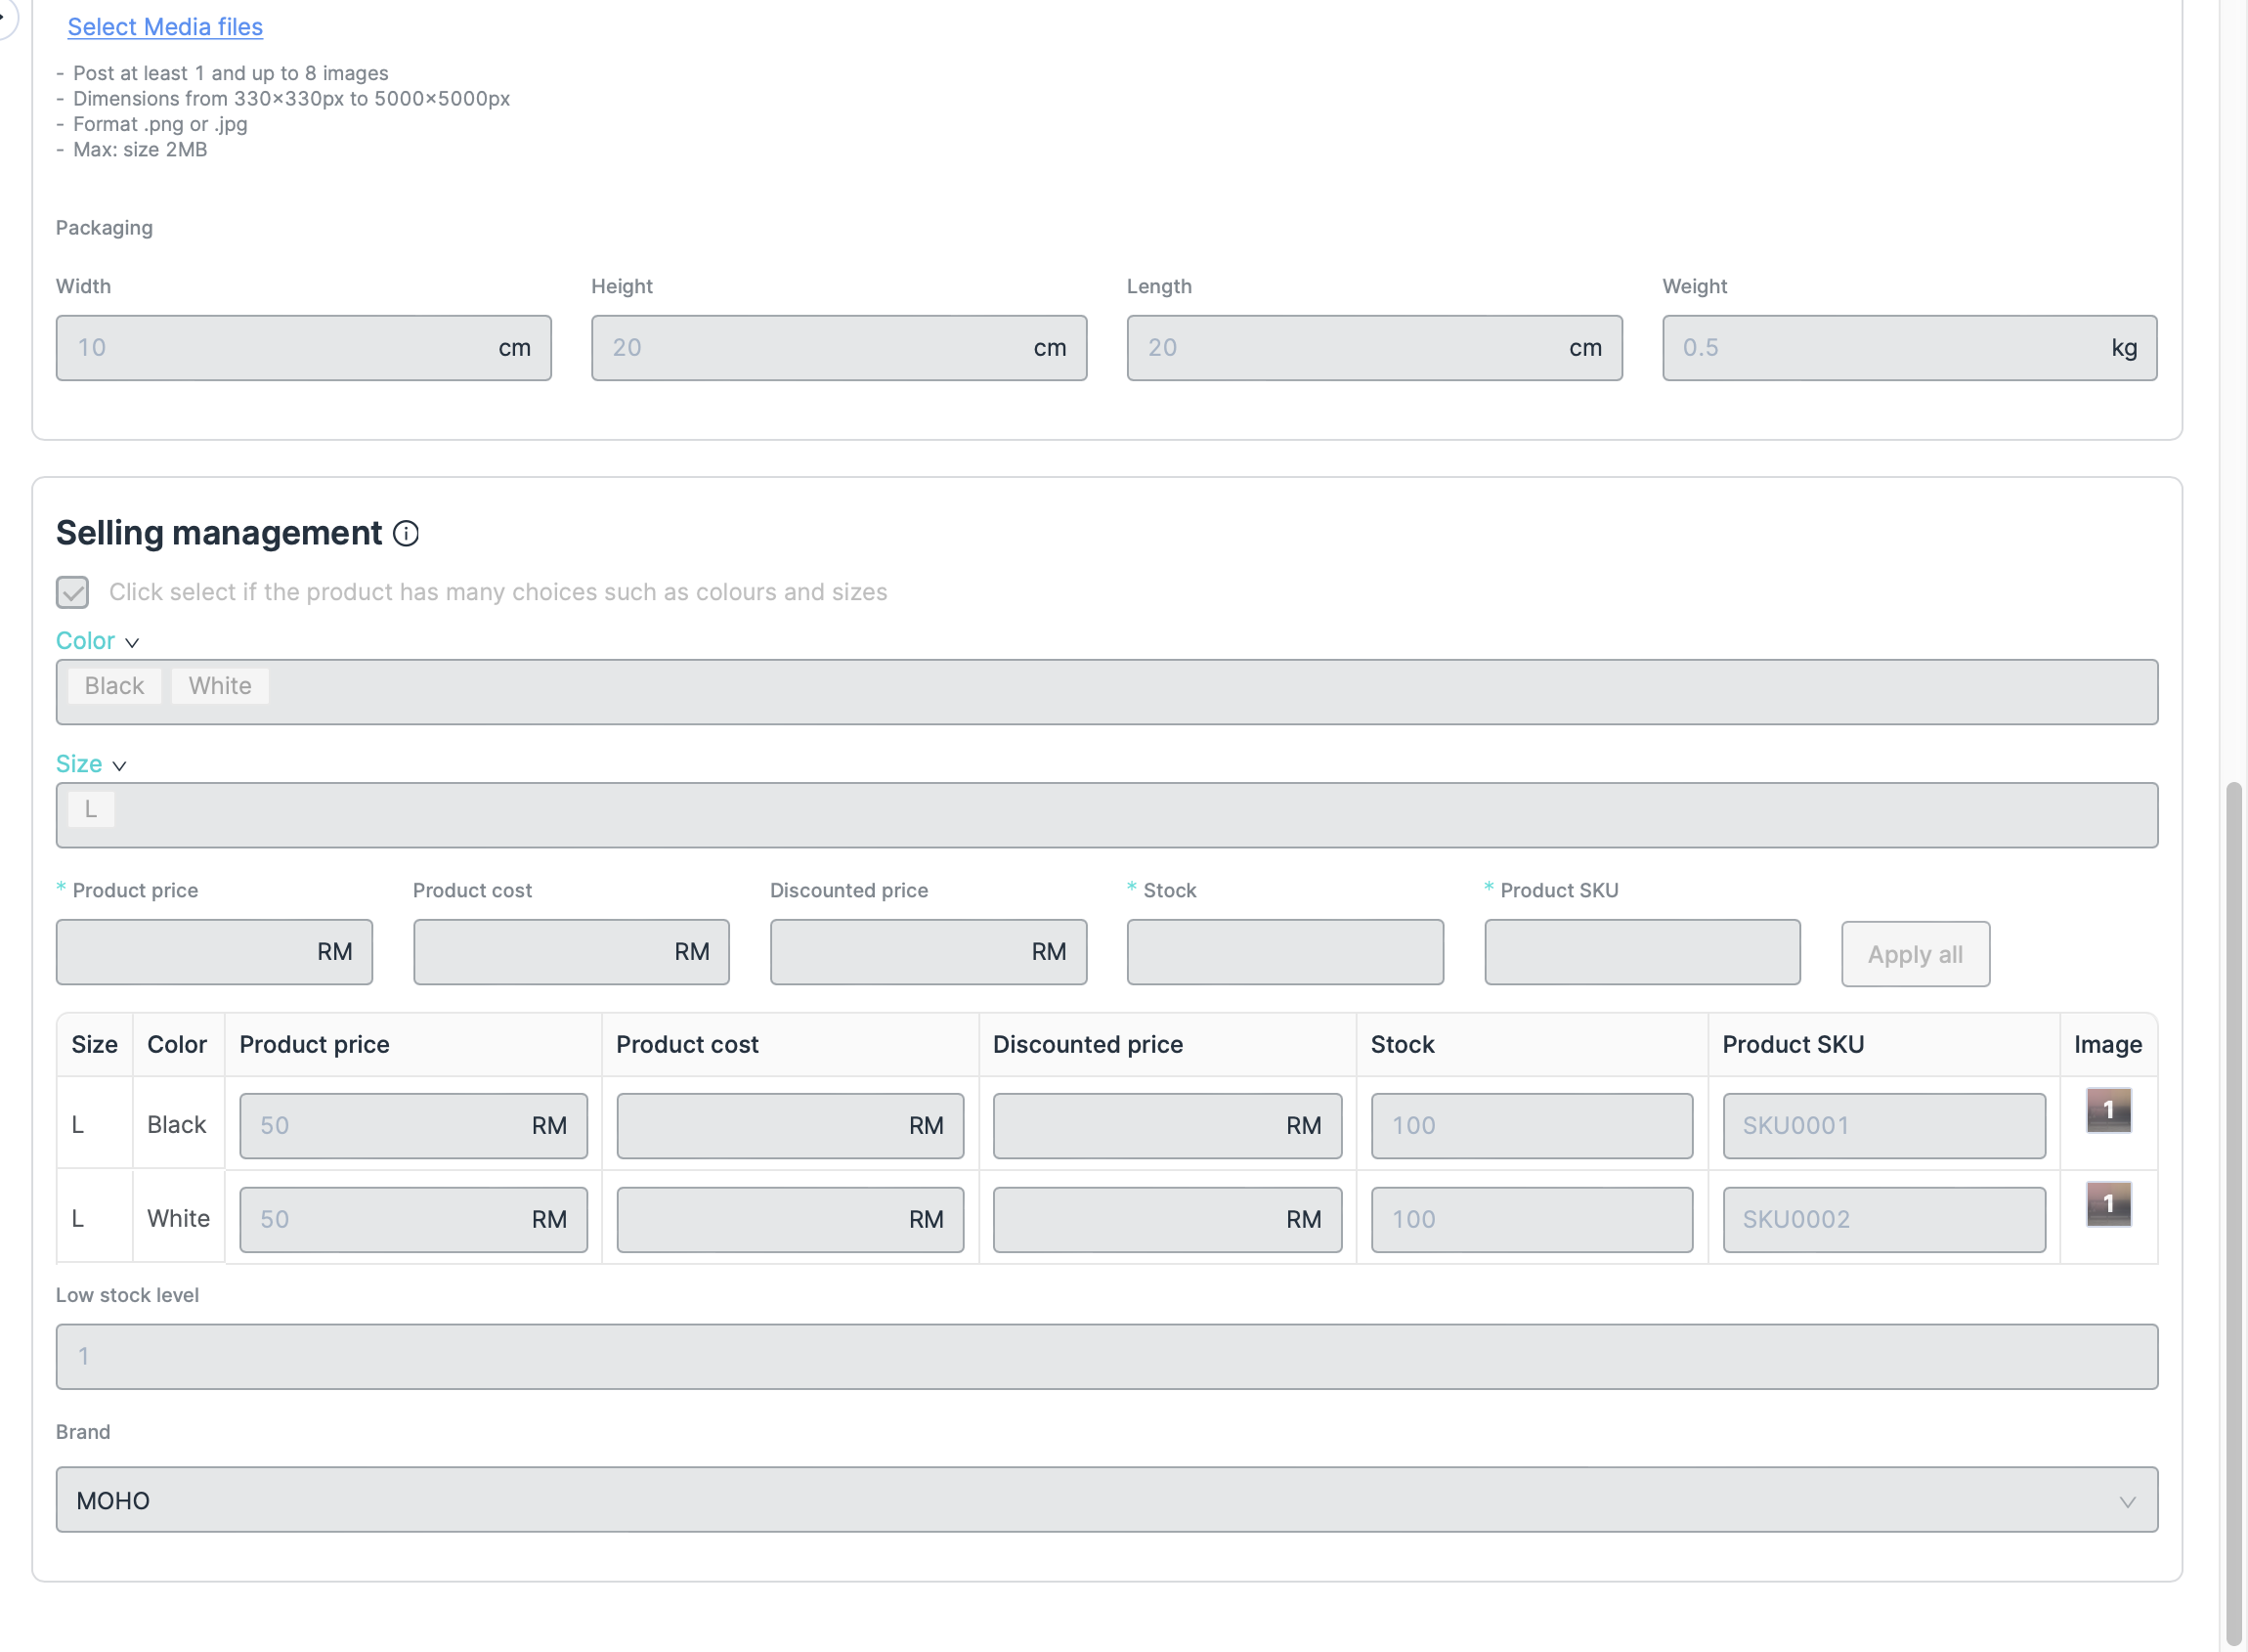
Task: Focus the packaging Width input
Action: tap(280, 348)
